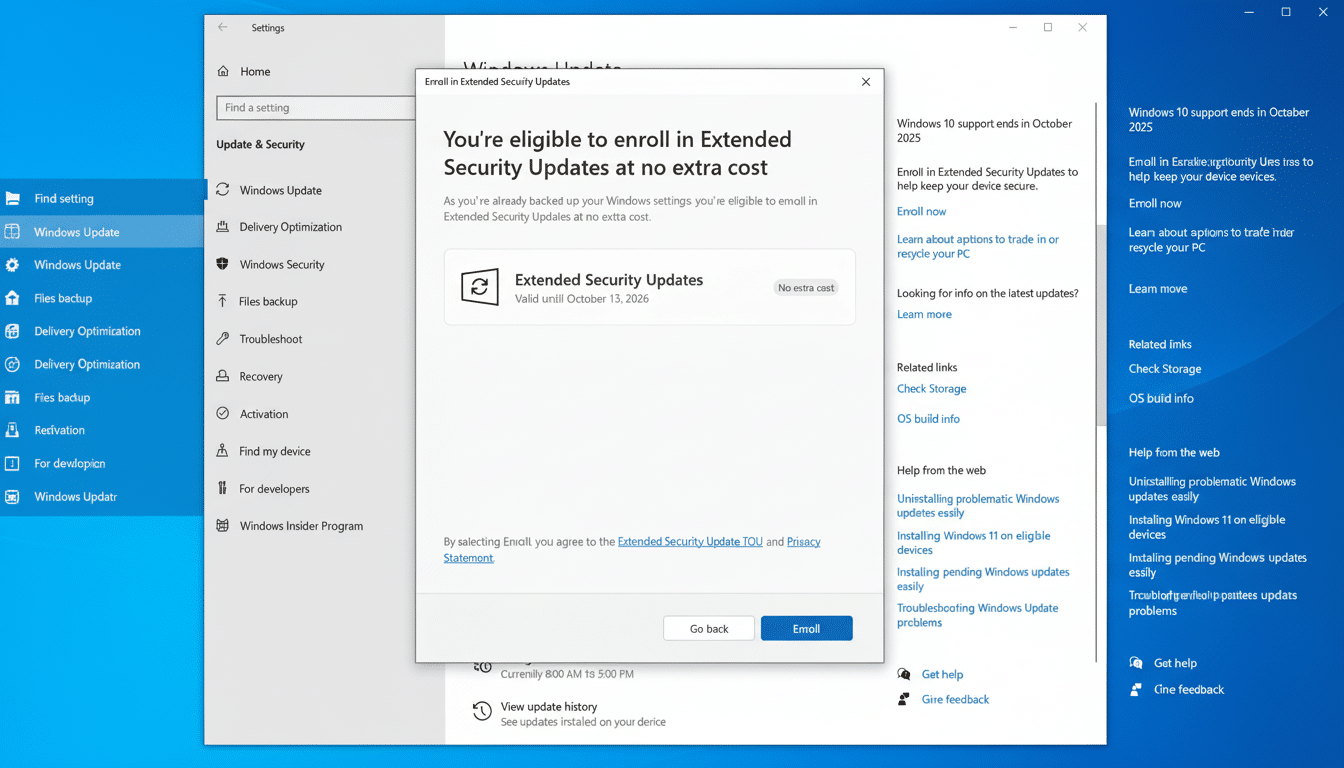Click the Check Storage link

[931, 388]
